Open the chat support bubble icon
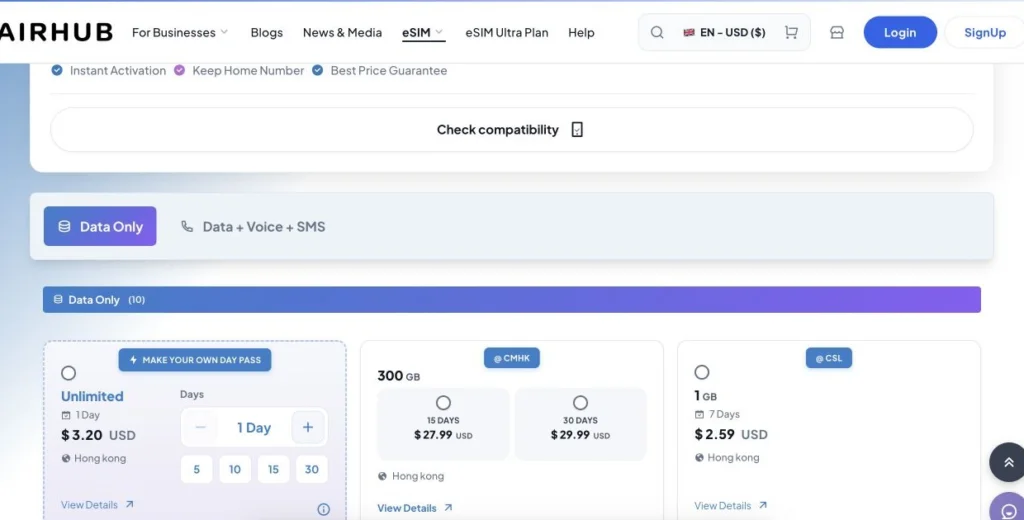 (x=1008, y=510)
